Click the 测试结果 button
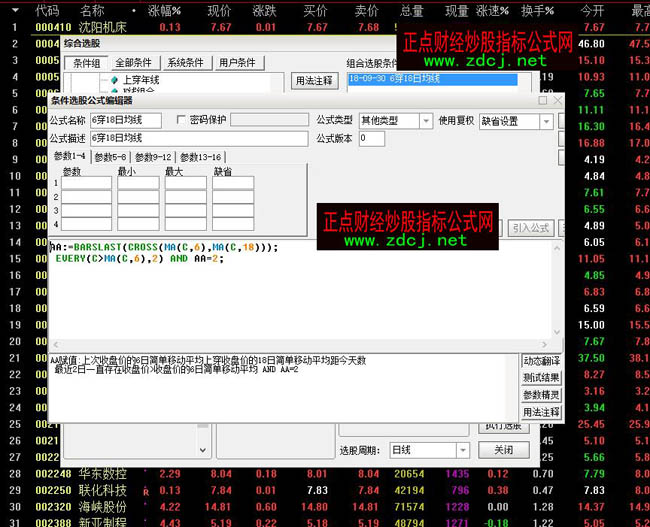The image size is (650, 527). [541, 377]
